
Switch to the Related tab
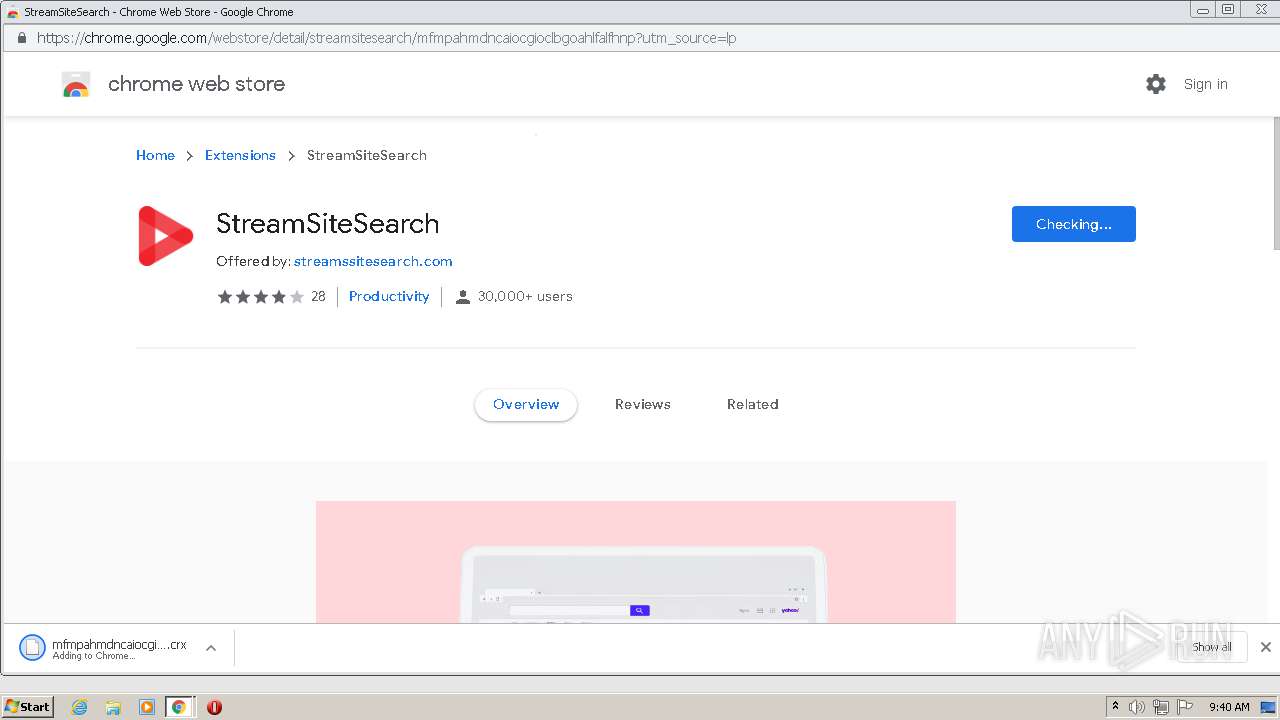tap(753, 404)
